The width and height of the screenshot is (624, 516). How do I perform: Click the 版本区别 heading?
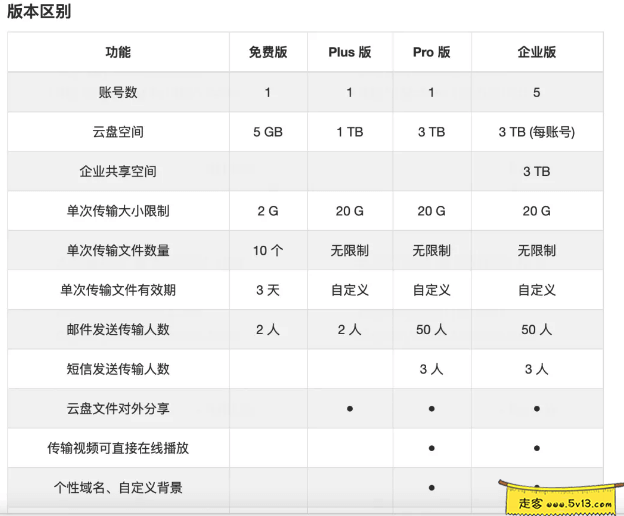click(x=39, y=12)
